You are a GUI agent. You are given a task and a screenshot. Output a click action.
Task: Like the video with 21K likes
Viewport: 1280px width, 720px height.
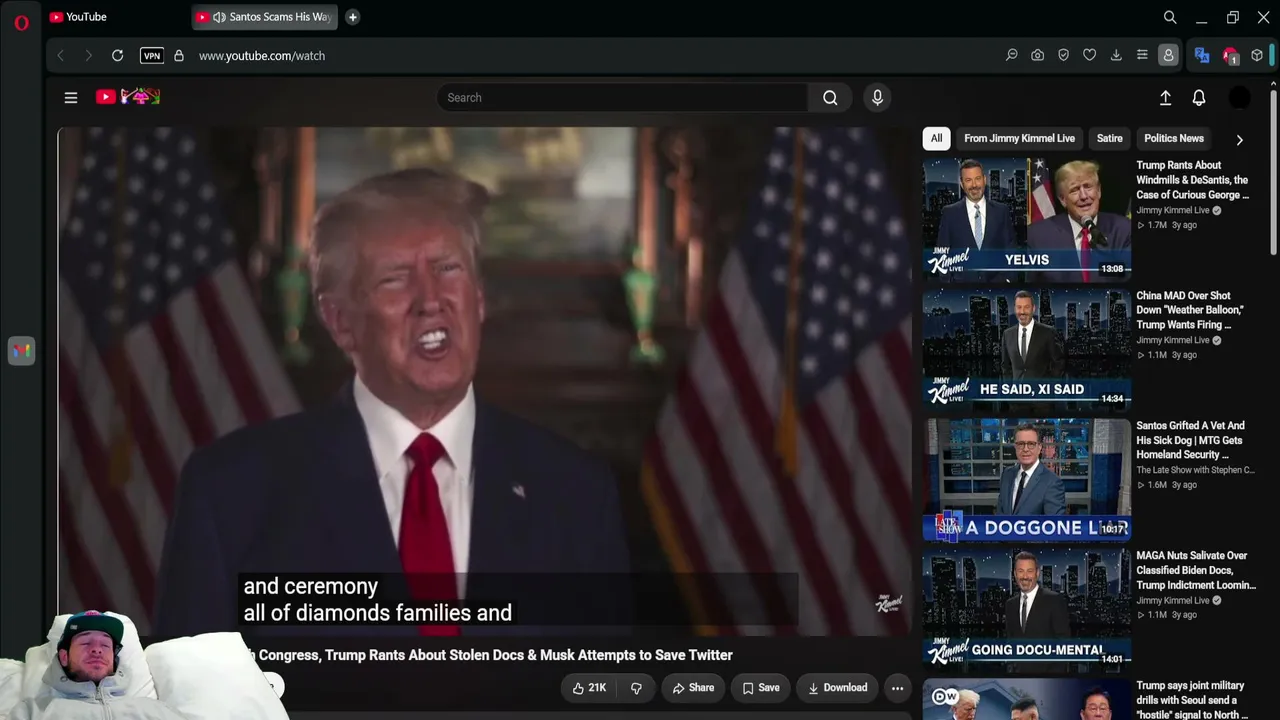(589, 688)
